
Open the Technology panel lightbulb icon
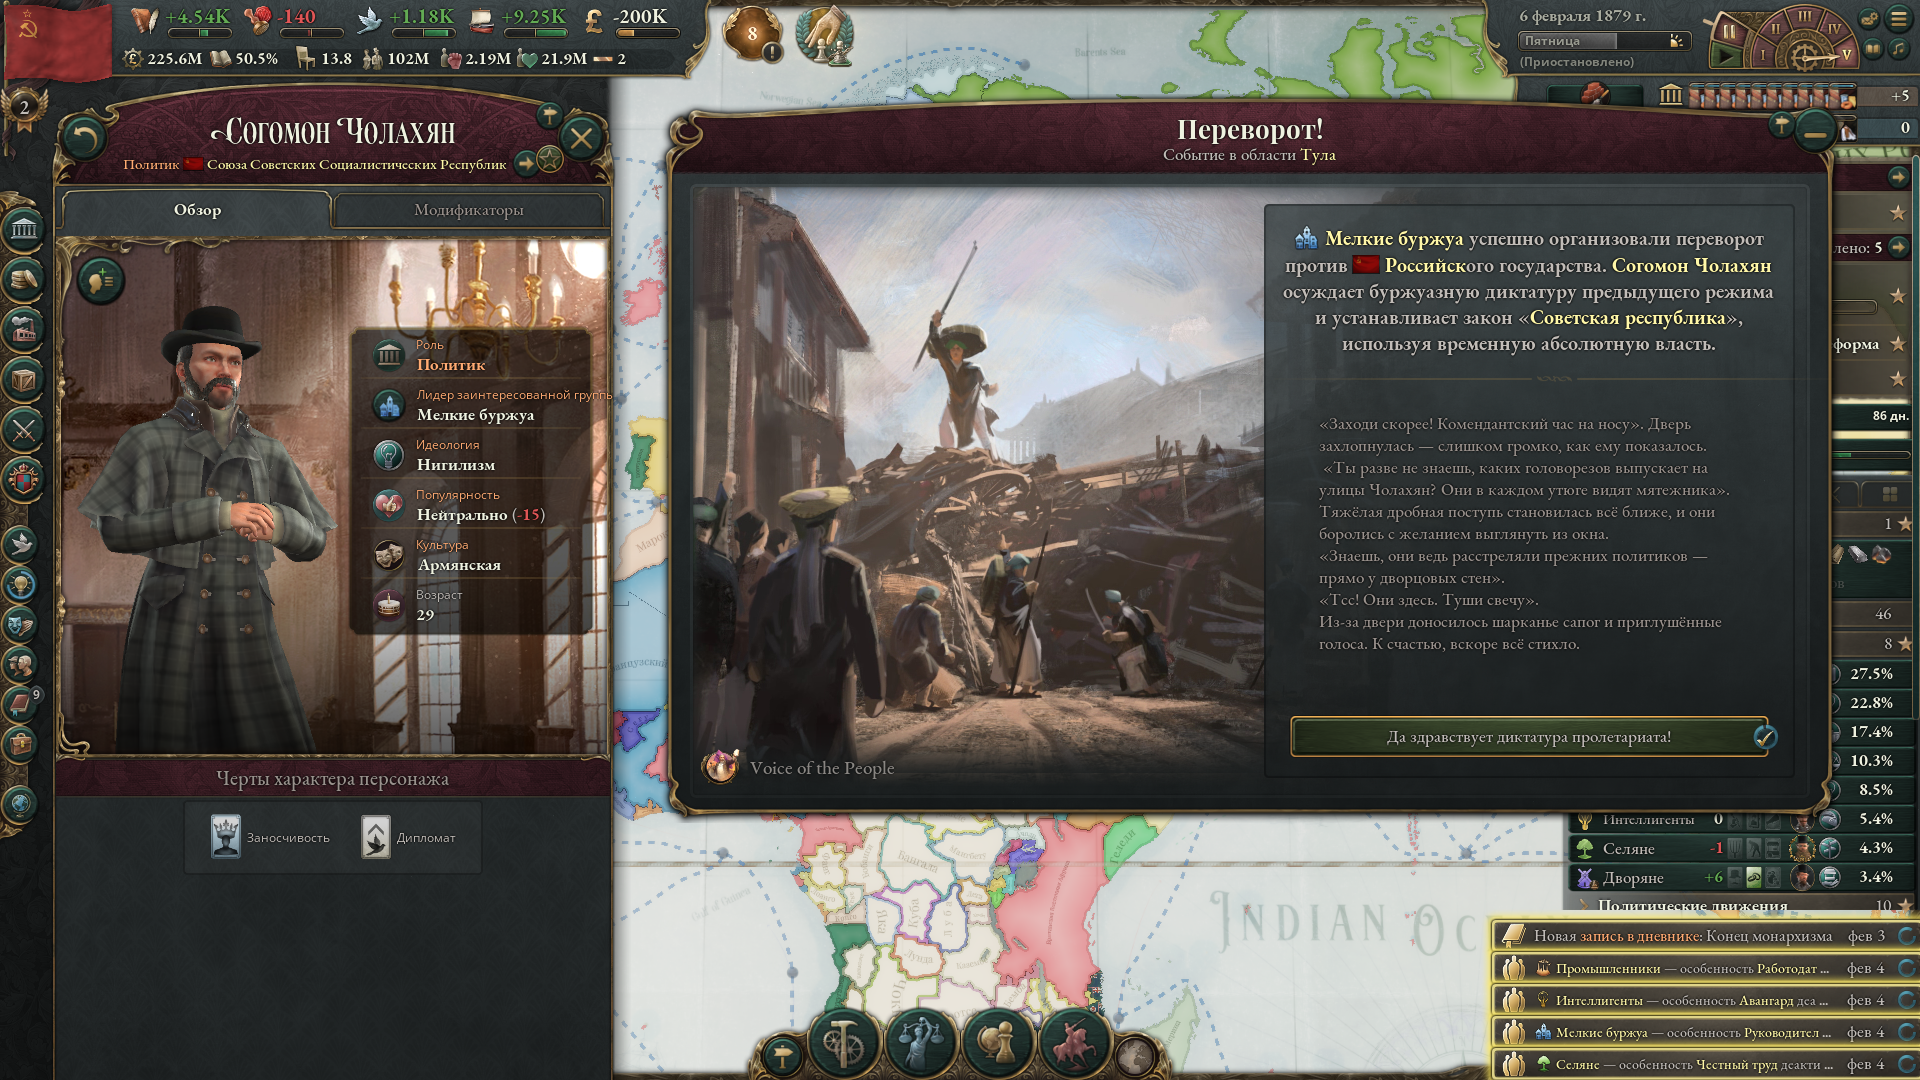click(x=22, y=583)
